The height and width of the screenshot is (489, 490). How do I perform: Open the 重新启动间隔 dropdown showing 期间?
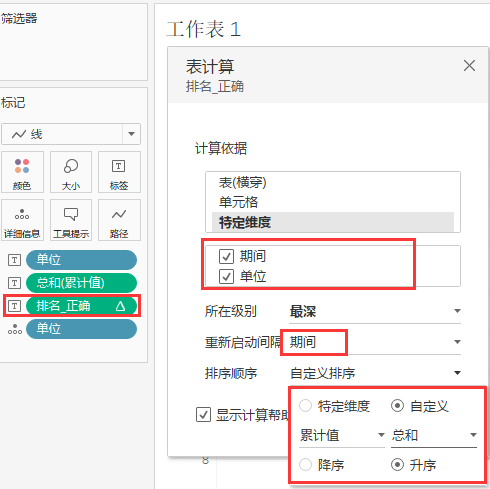[375, 342]
